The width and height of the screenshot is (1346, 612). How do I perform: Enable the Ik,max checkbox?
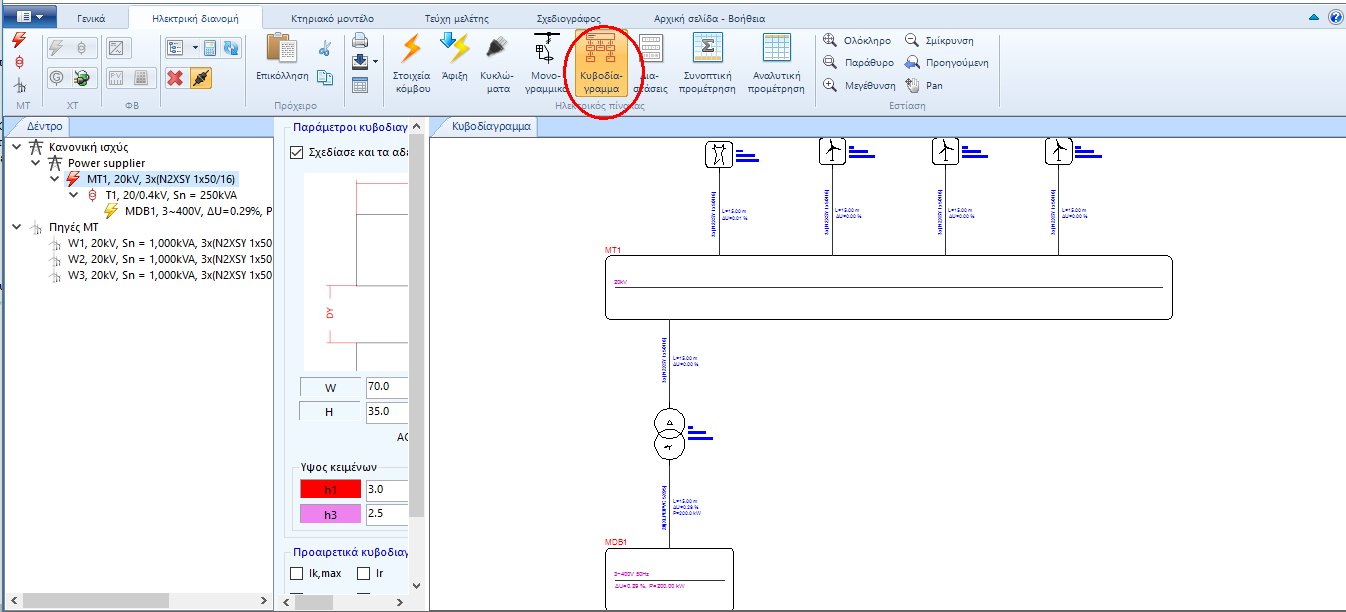(296, 573)
